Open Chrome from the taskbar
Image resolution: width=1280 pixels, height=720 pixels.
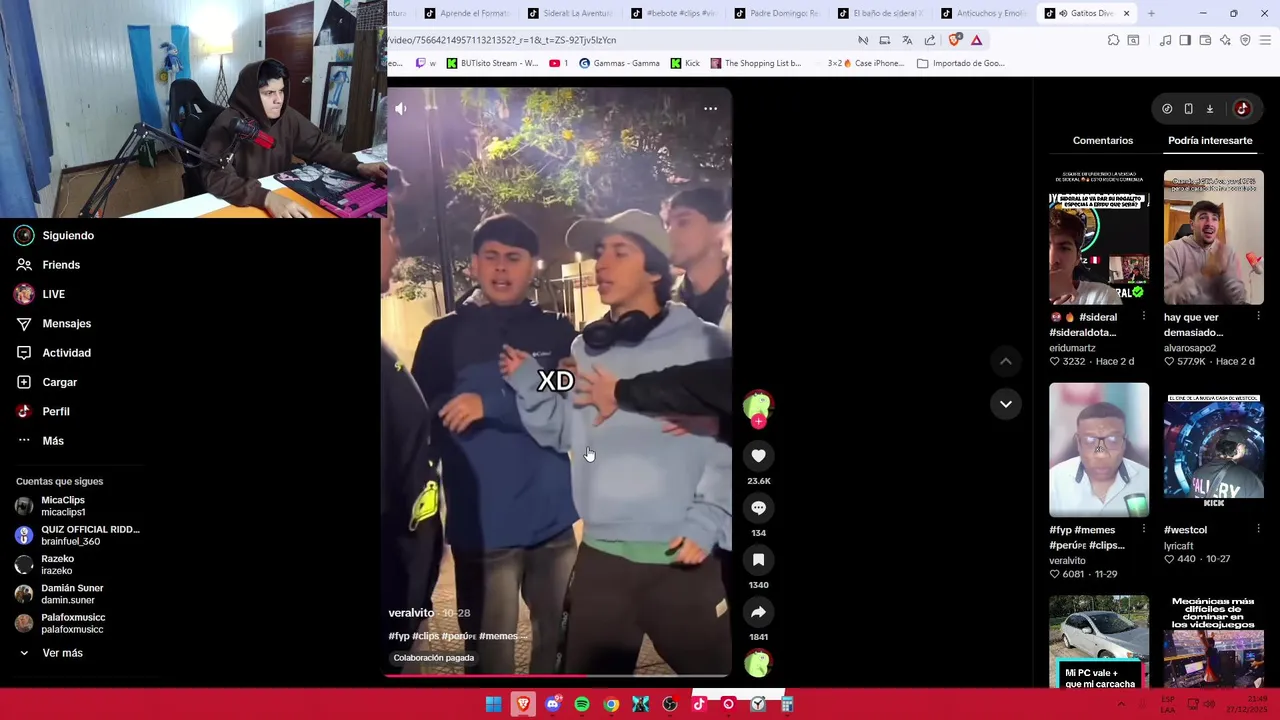(x=611, y=705)
